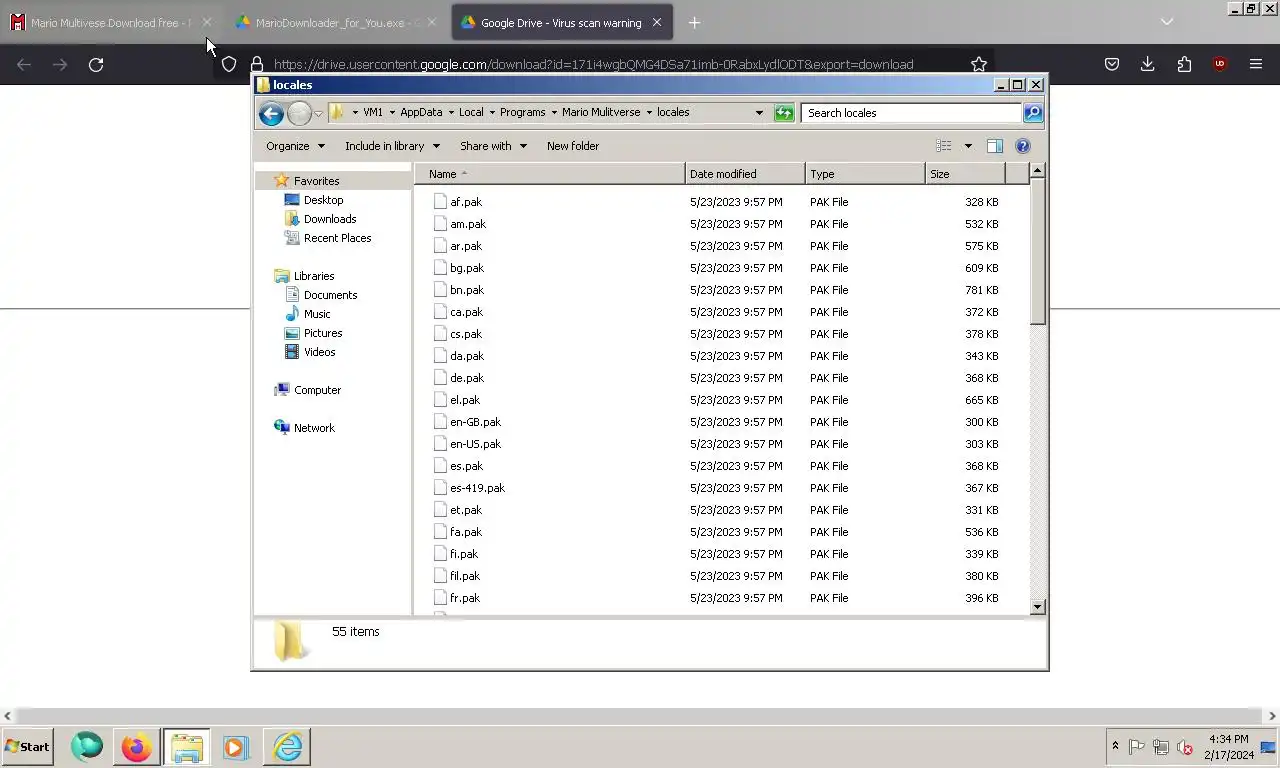Open the Include in library dropdown
1280x768 pixels.
(392, 146)
